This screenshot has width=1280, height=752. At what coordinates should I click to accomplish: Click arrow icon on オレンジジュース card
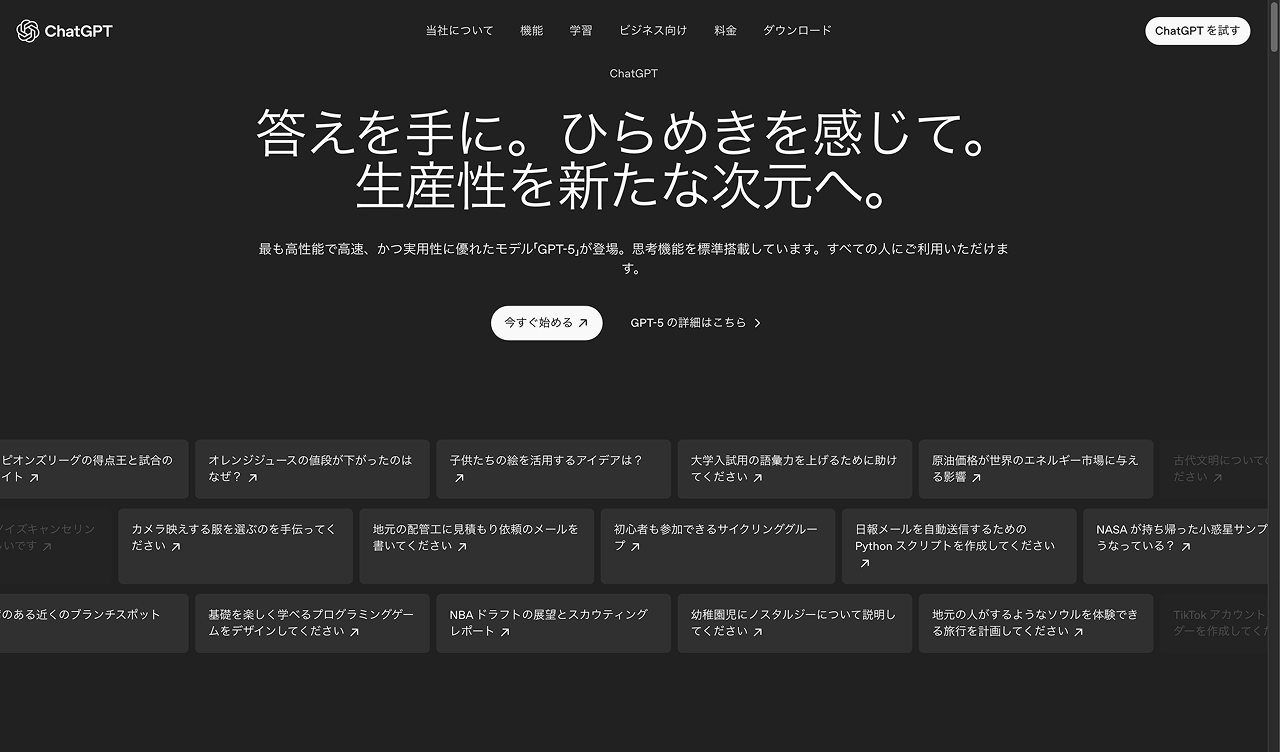[253, 478]
